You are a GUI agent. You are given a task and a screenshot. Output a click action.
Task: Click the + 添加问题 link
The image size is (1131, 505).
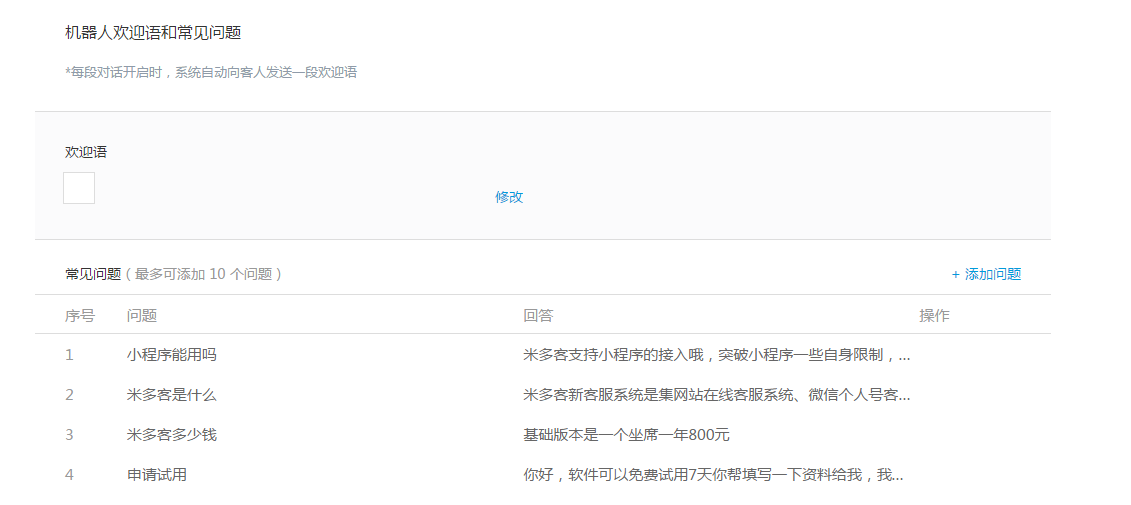[x=986, y=274]
